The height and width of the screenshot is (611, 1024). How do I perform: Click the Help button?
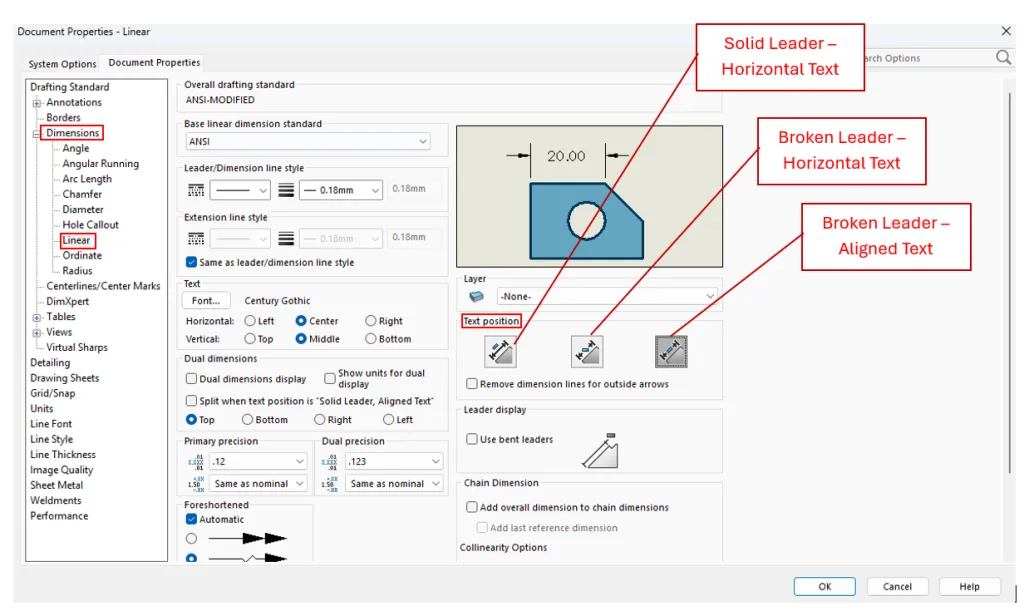click(x=969, y=586)
